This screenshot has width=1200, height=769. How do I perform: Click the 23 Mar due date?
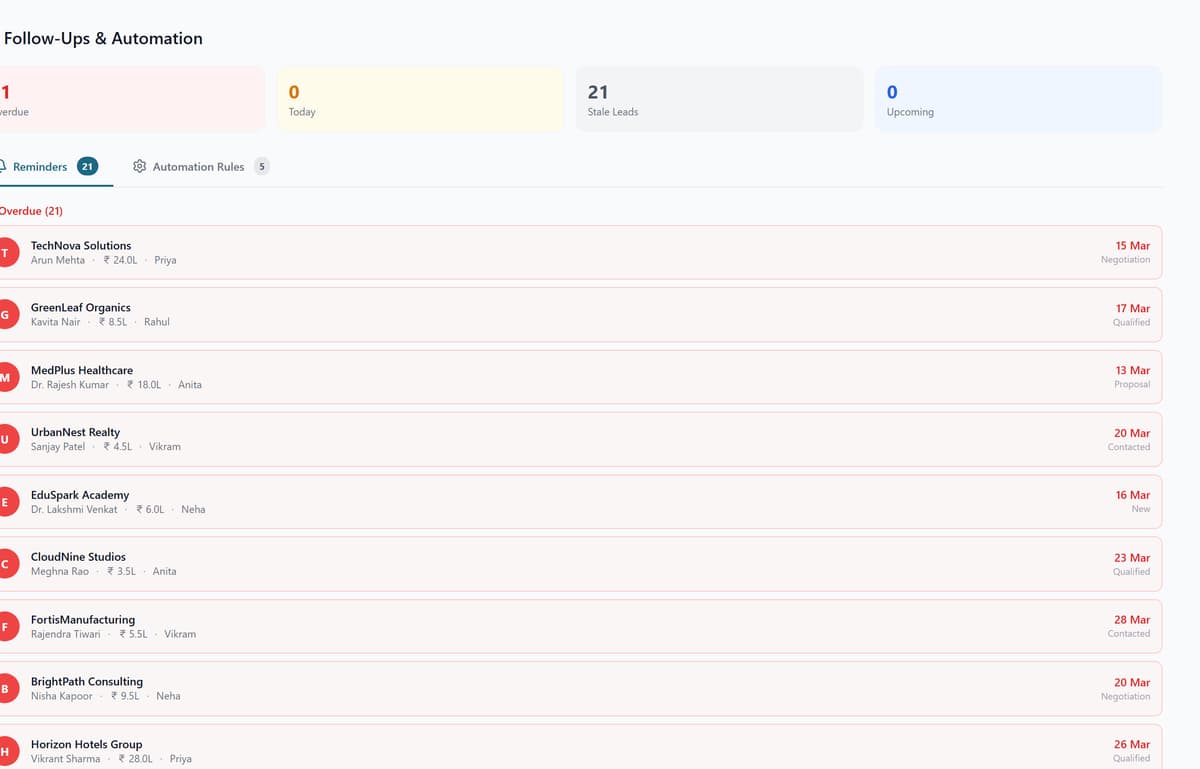pyautogui.click(x=1133, y=557)
